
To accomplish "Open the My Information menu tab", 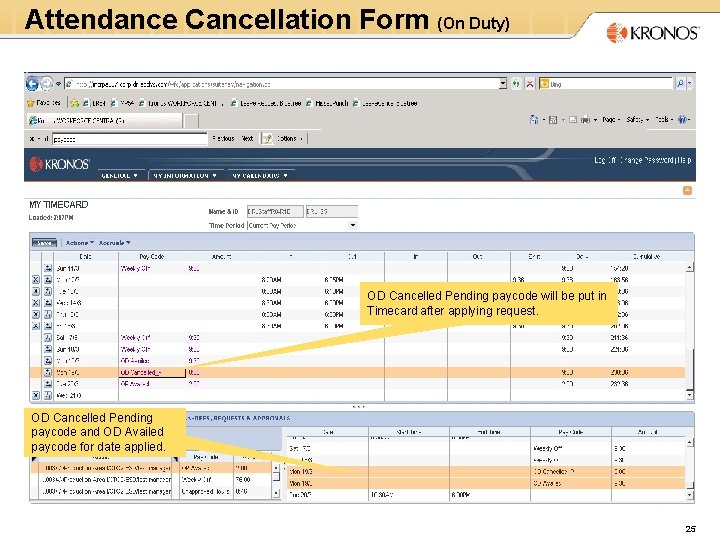I will pyautogui.click(x=185, y=175).
